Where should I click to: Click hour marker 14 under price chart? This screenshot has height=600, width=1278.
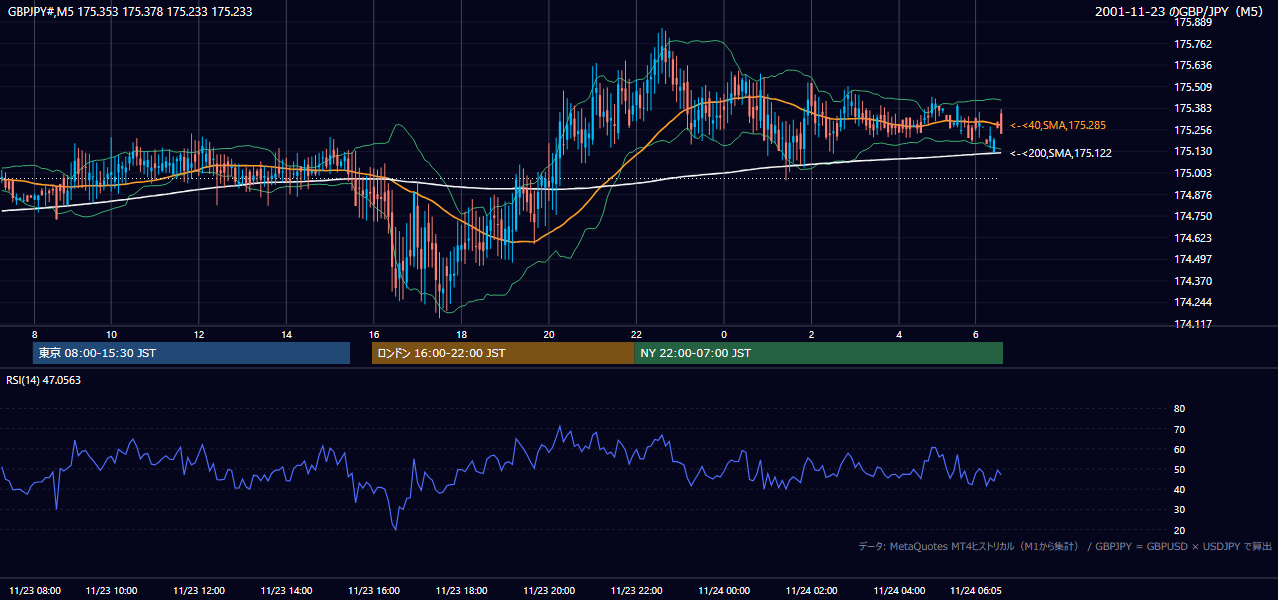click(286, 334)
